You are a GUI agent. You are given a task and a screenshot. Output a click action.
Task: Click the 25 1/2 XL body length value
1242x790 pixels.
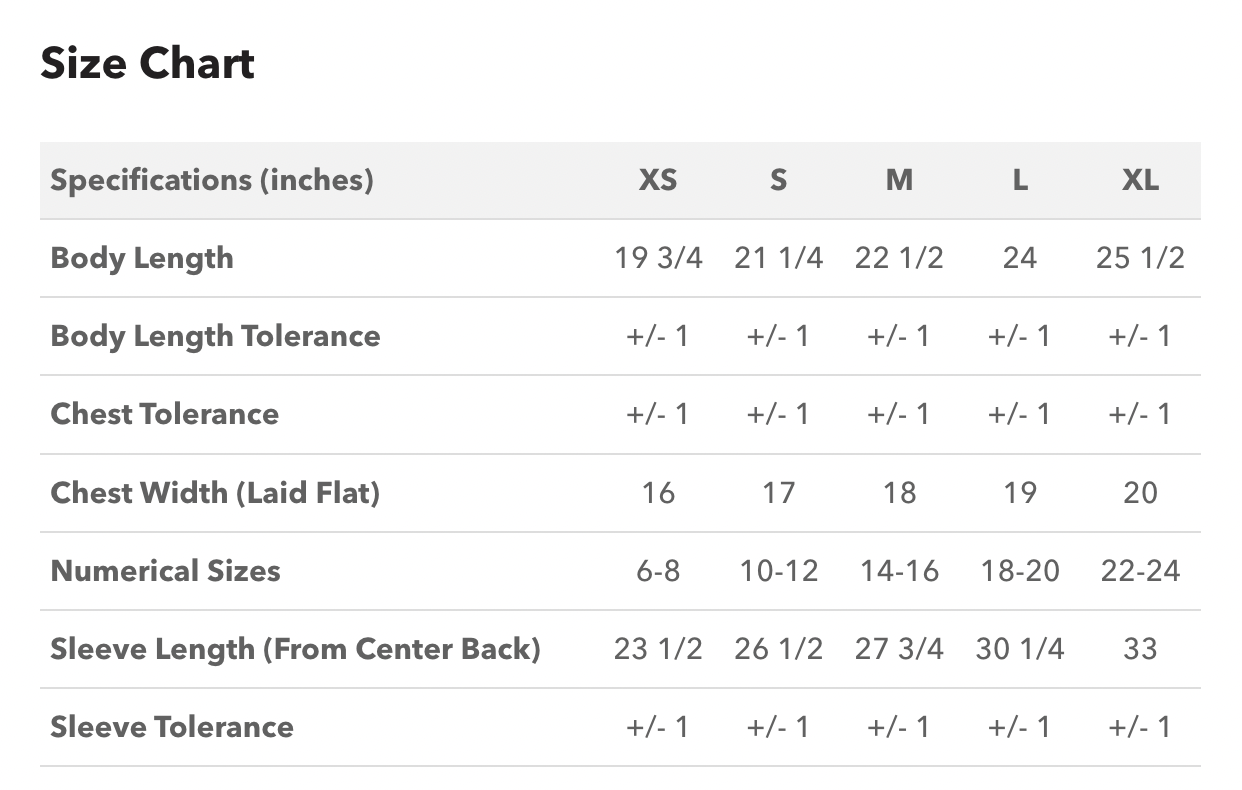coord(1140,258)
